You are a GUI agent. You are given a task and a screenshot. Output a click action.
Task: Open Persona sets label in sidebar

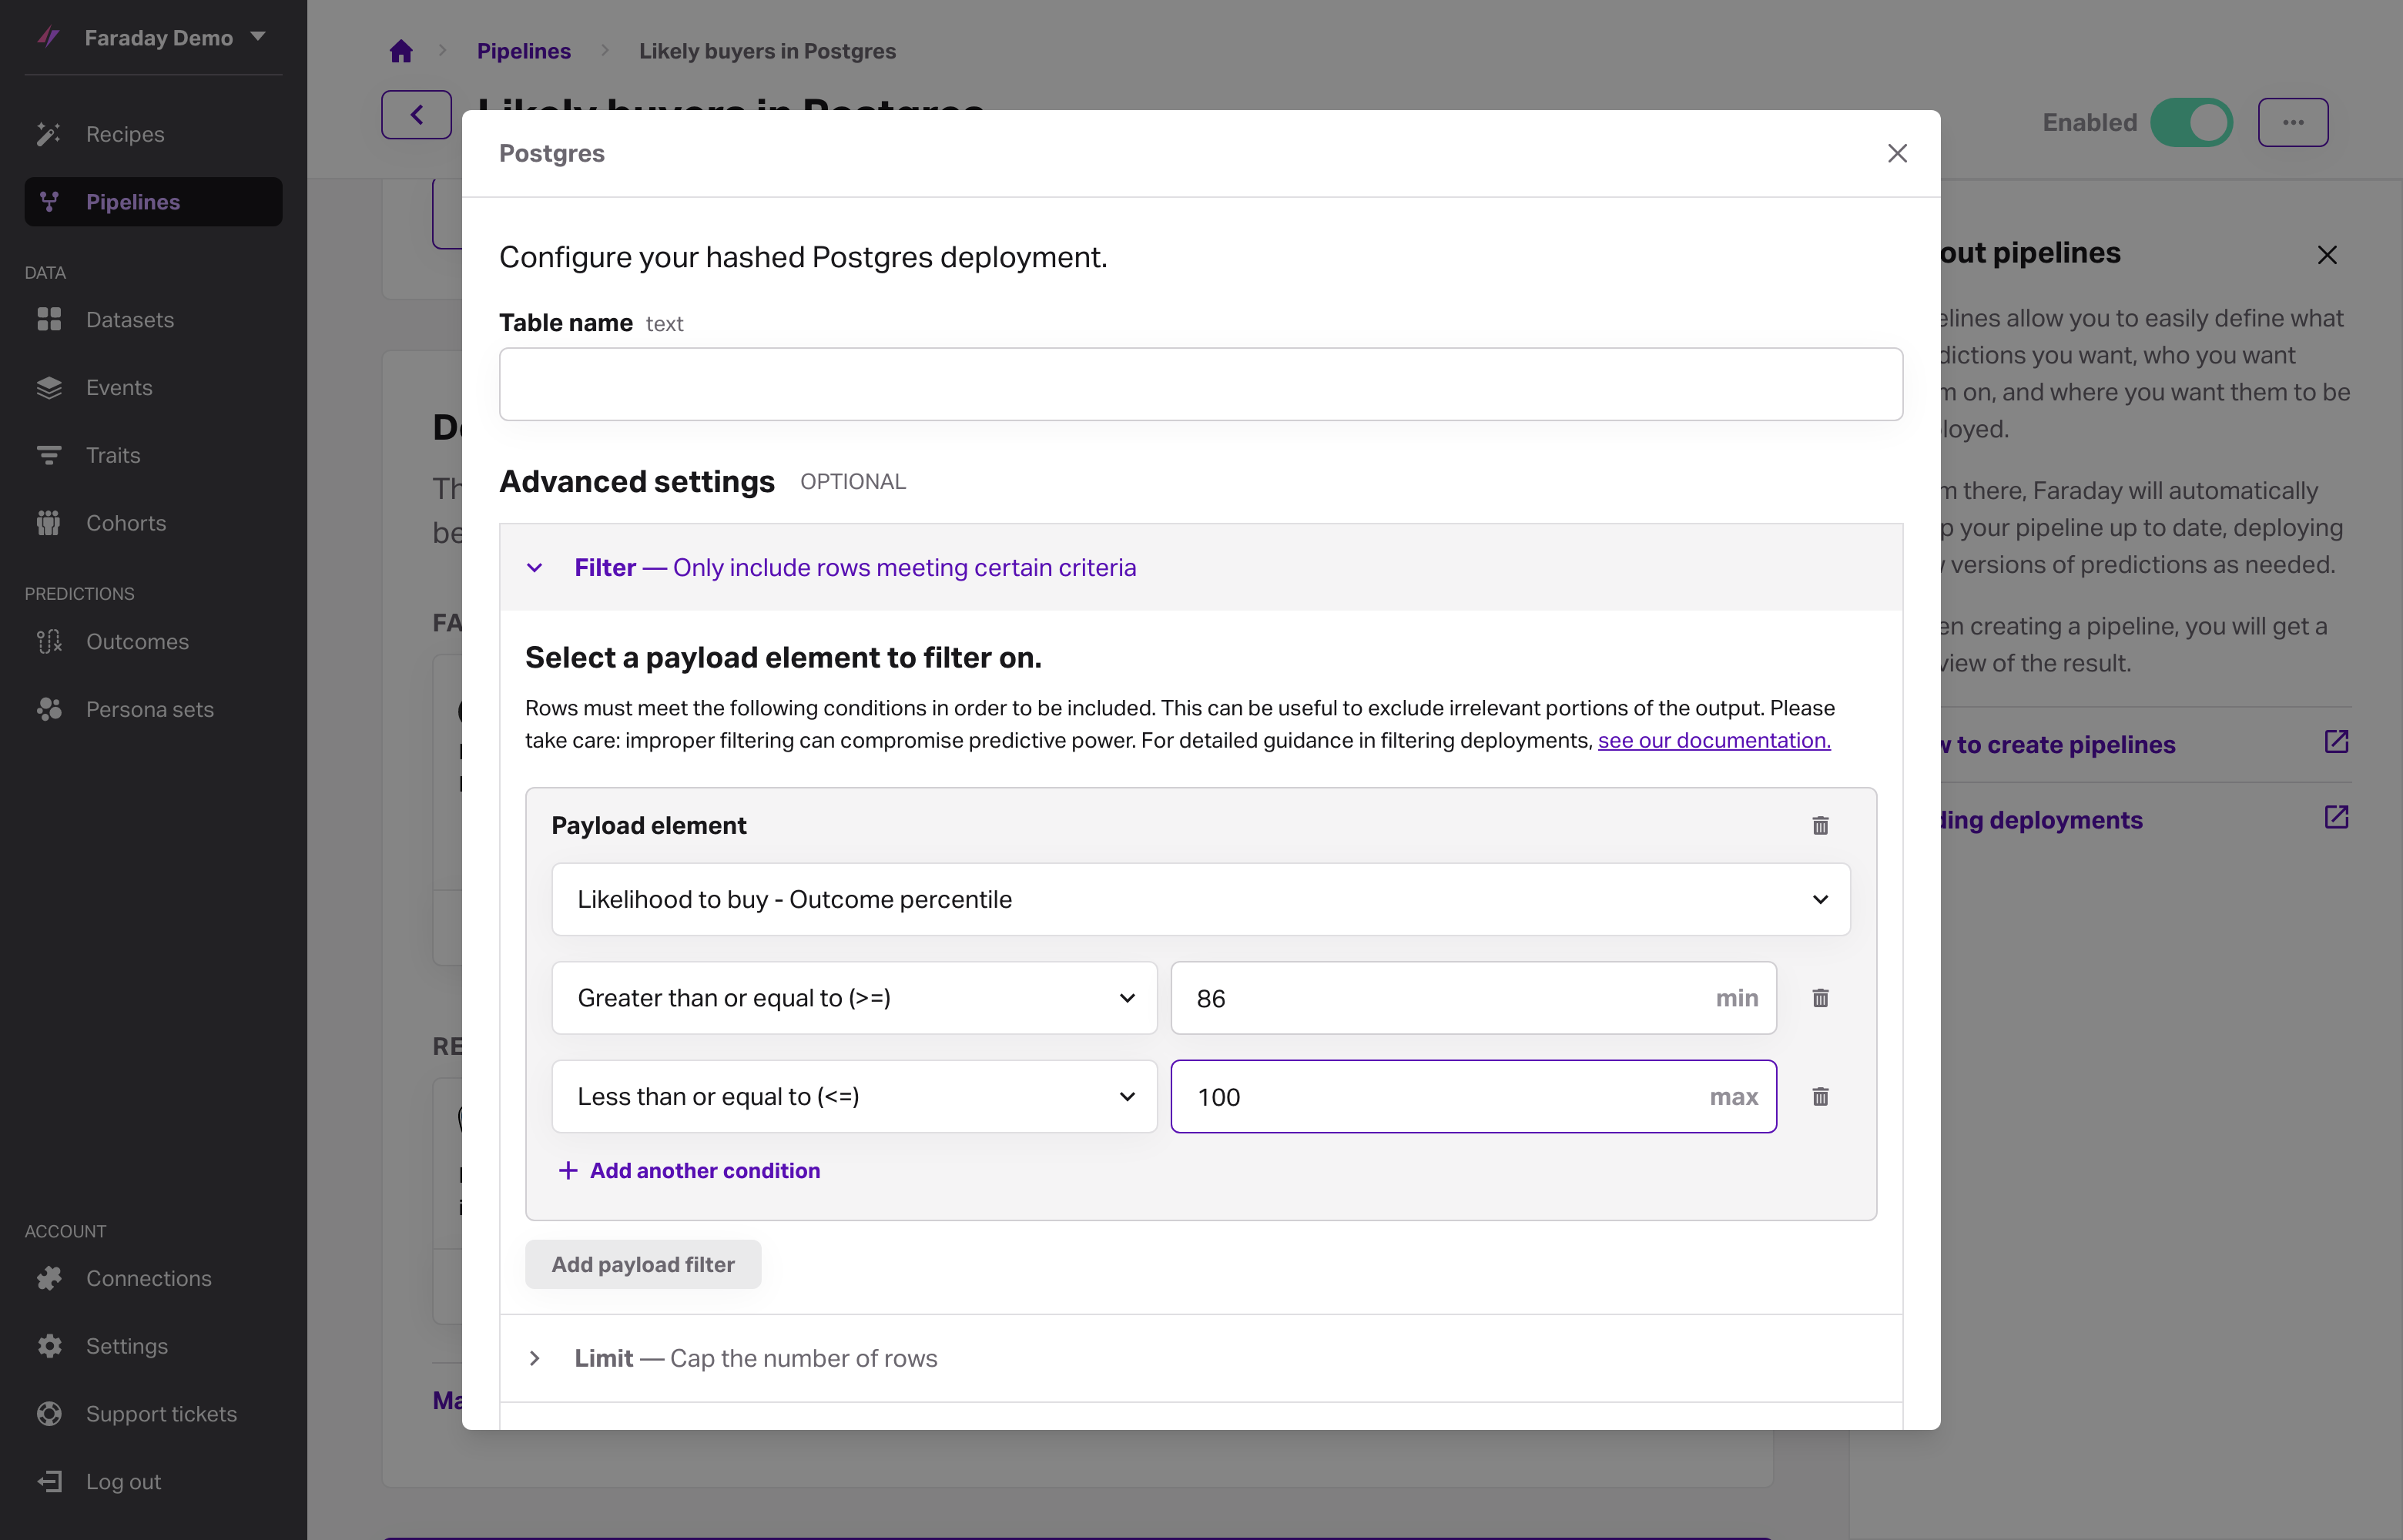point(150,709)
